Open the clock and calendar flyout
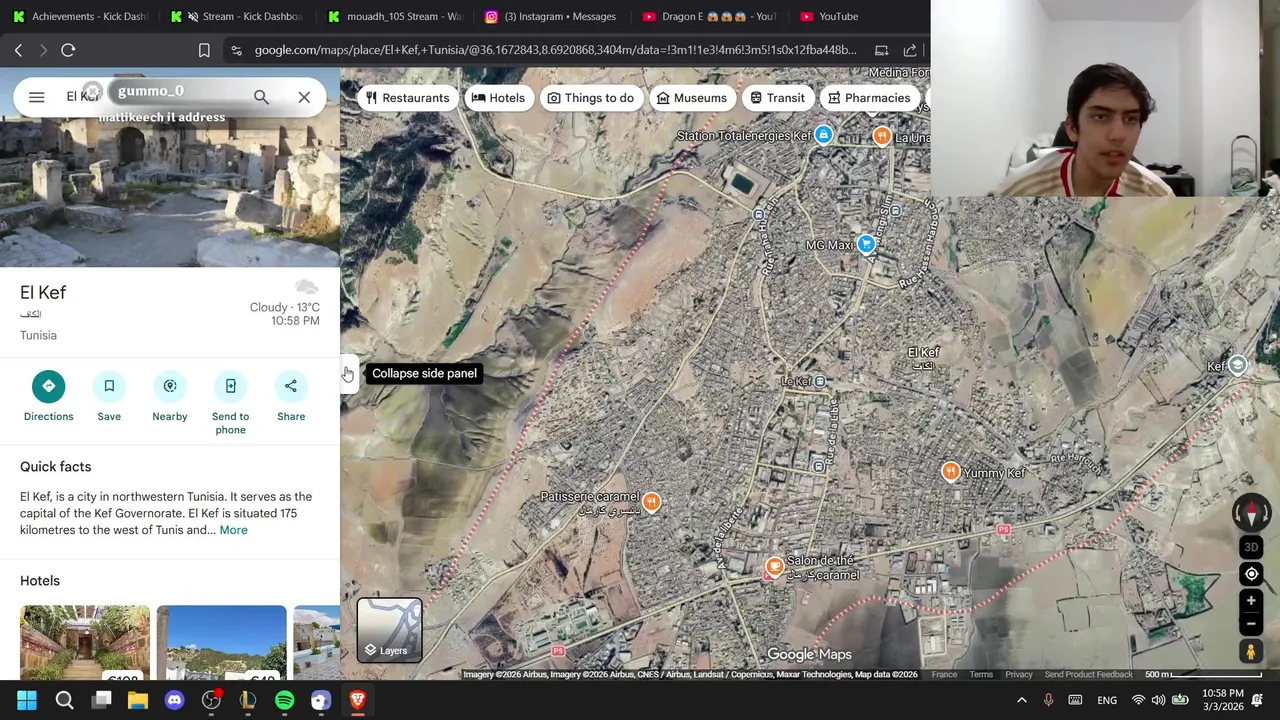Viewport: 1280px width, 720px height. (x=1222, y=700)
